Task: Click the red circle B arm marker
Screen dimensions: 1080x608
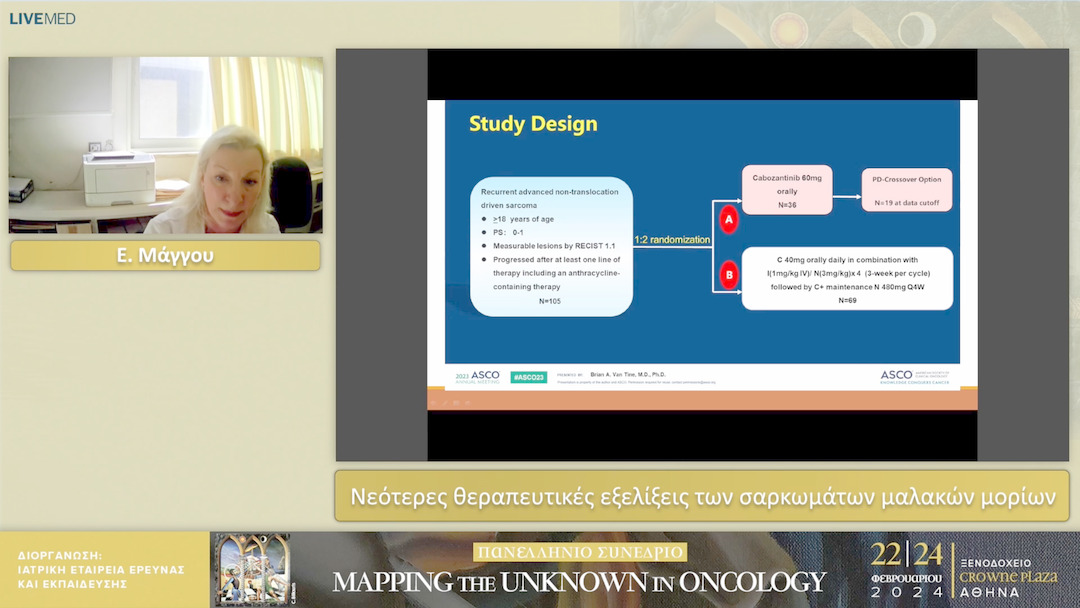Action: pyautogui.click(x=728, y=275)
